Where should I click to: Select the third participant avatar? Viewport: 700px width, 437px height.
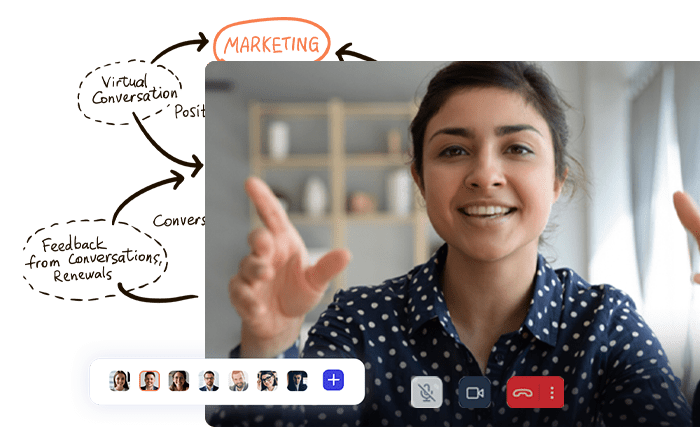tap(179, 380)
